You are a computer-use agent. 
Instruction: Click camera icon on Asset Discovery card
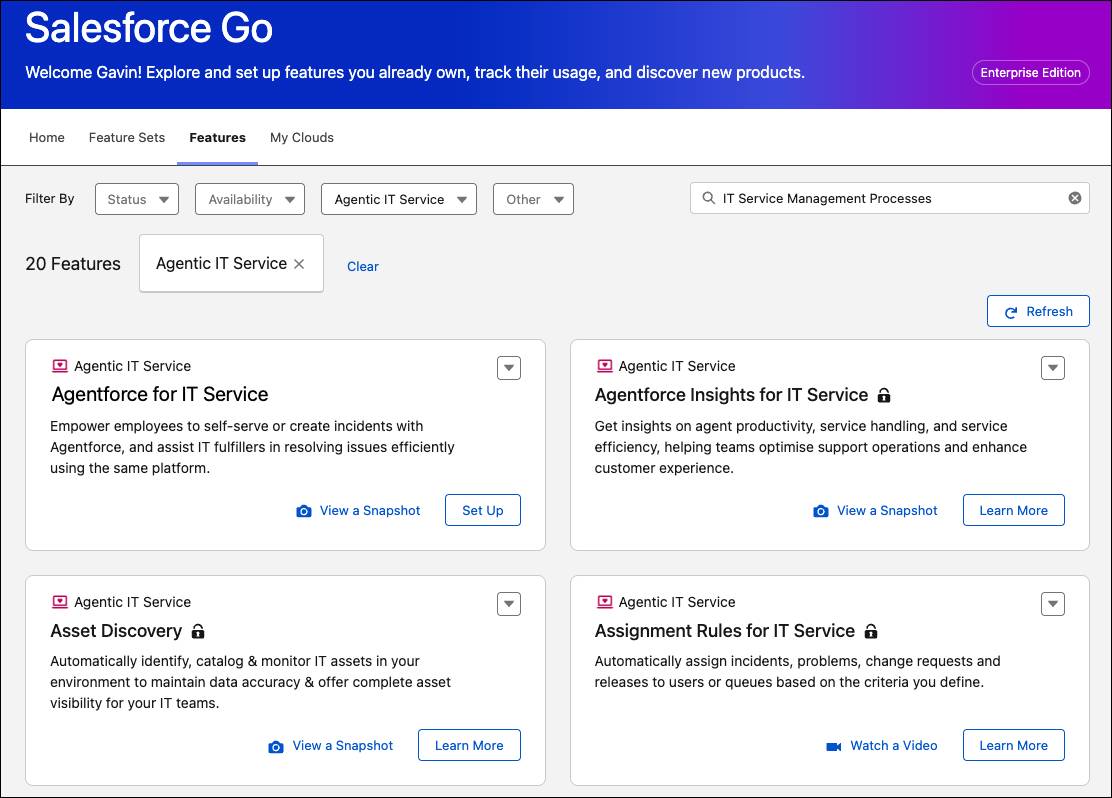click(x=276, y=746)
